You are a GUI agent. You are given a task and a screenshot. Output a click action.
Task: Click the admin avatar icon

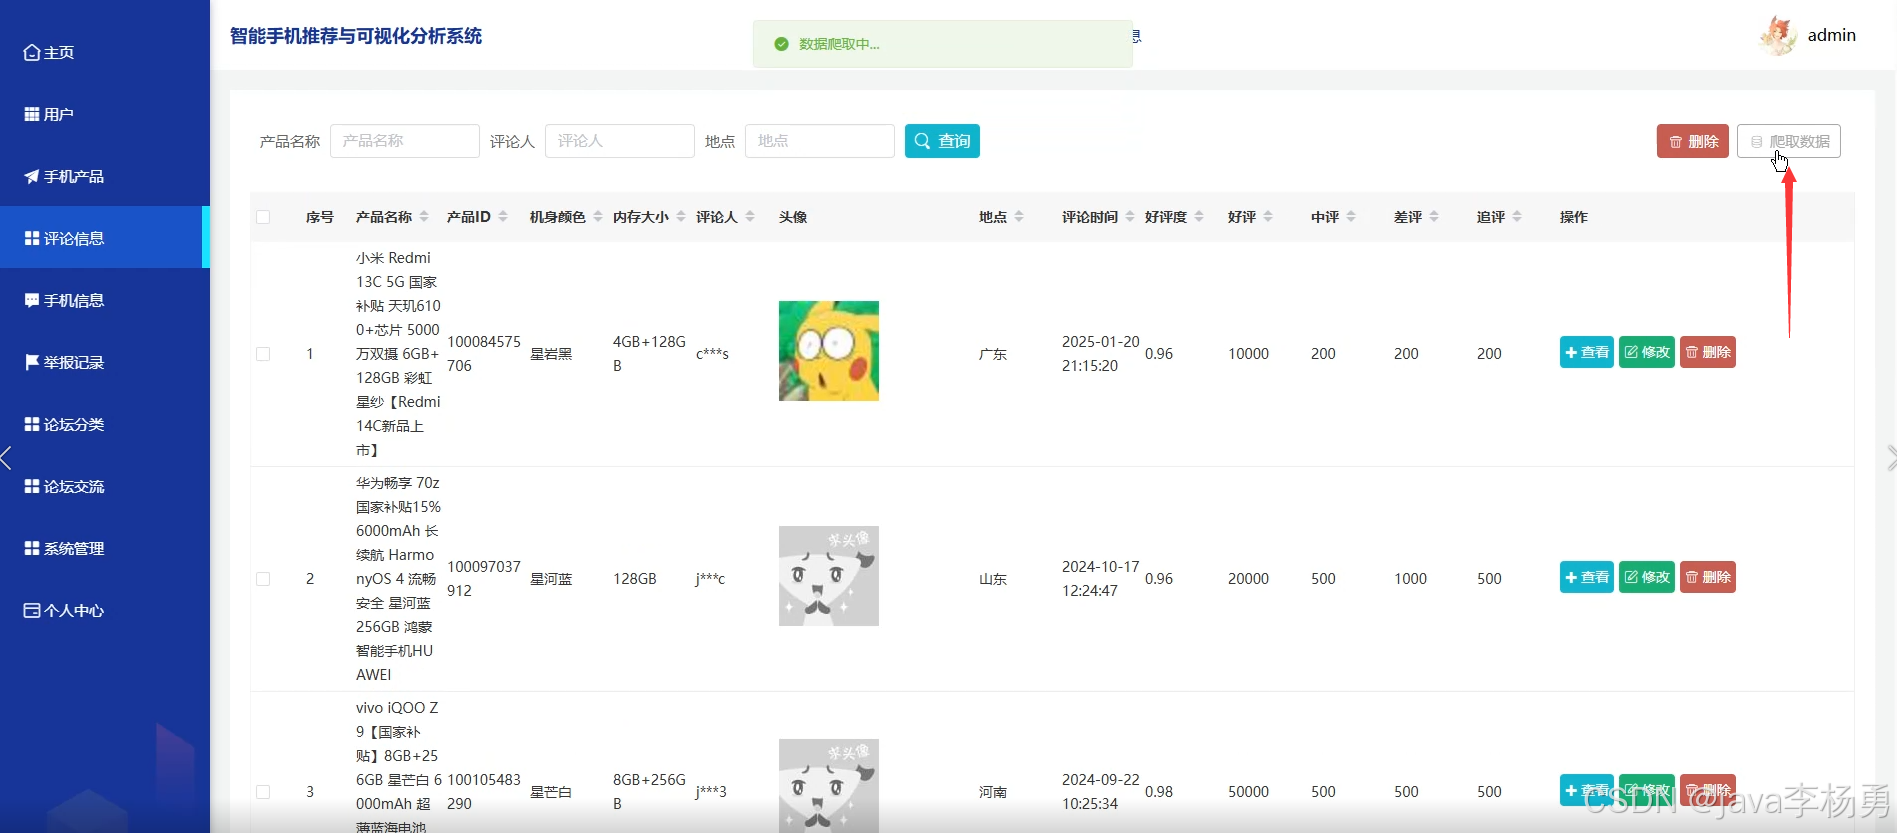1778,36
